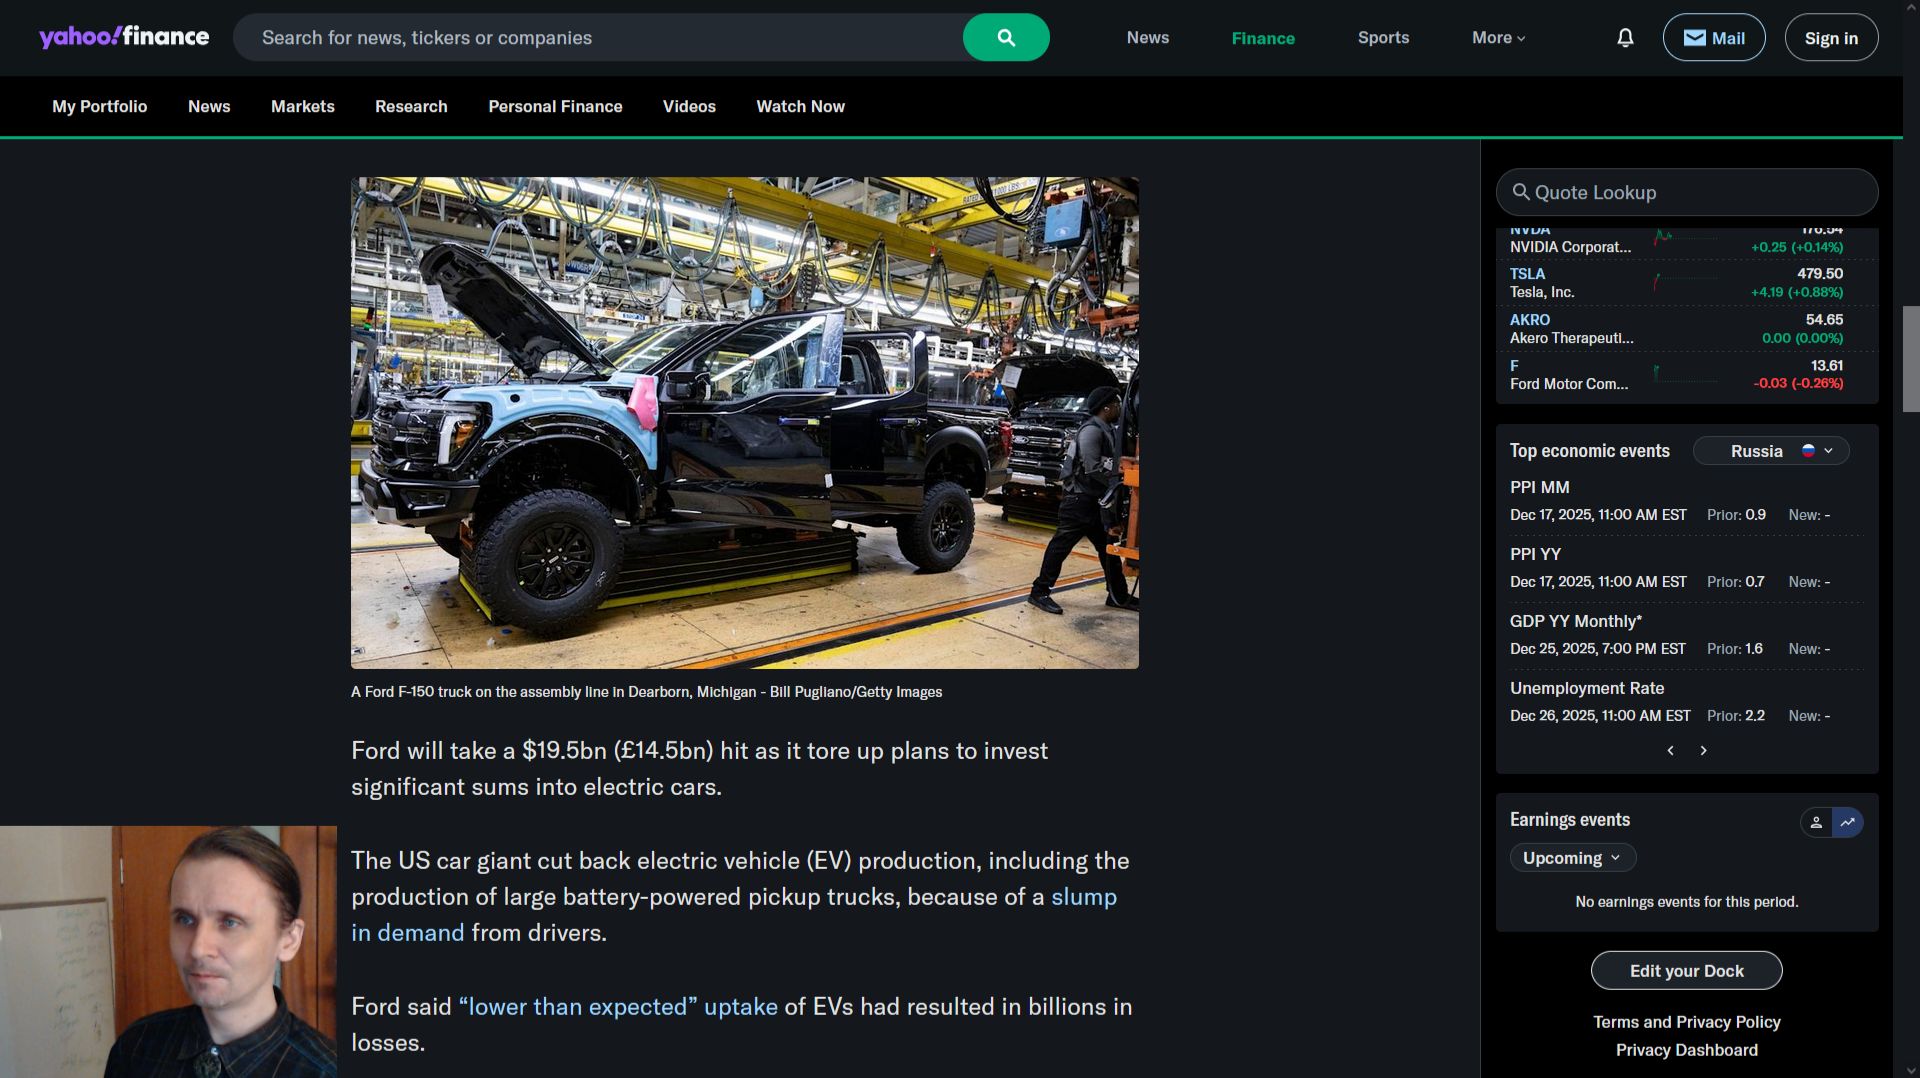Click the Edit your Dock button

point(1687,971)
